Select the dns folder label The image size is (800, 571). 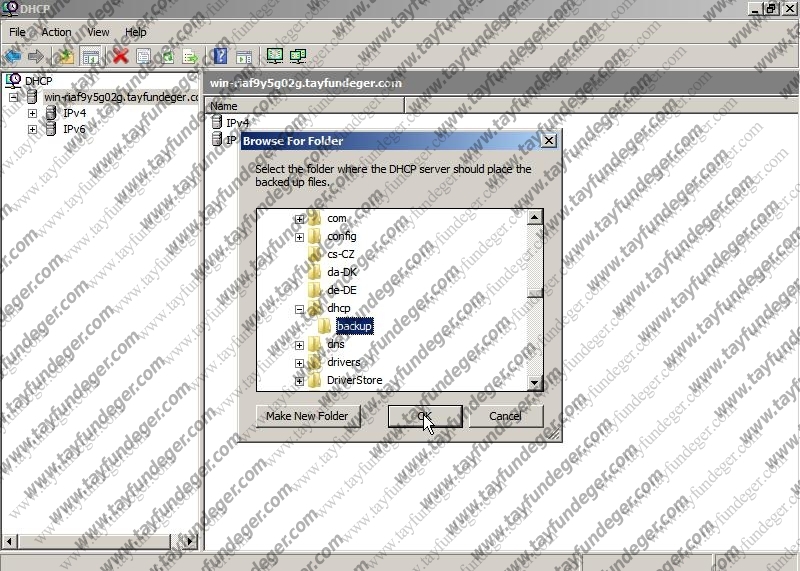click(x=336, y=344)
